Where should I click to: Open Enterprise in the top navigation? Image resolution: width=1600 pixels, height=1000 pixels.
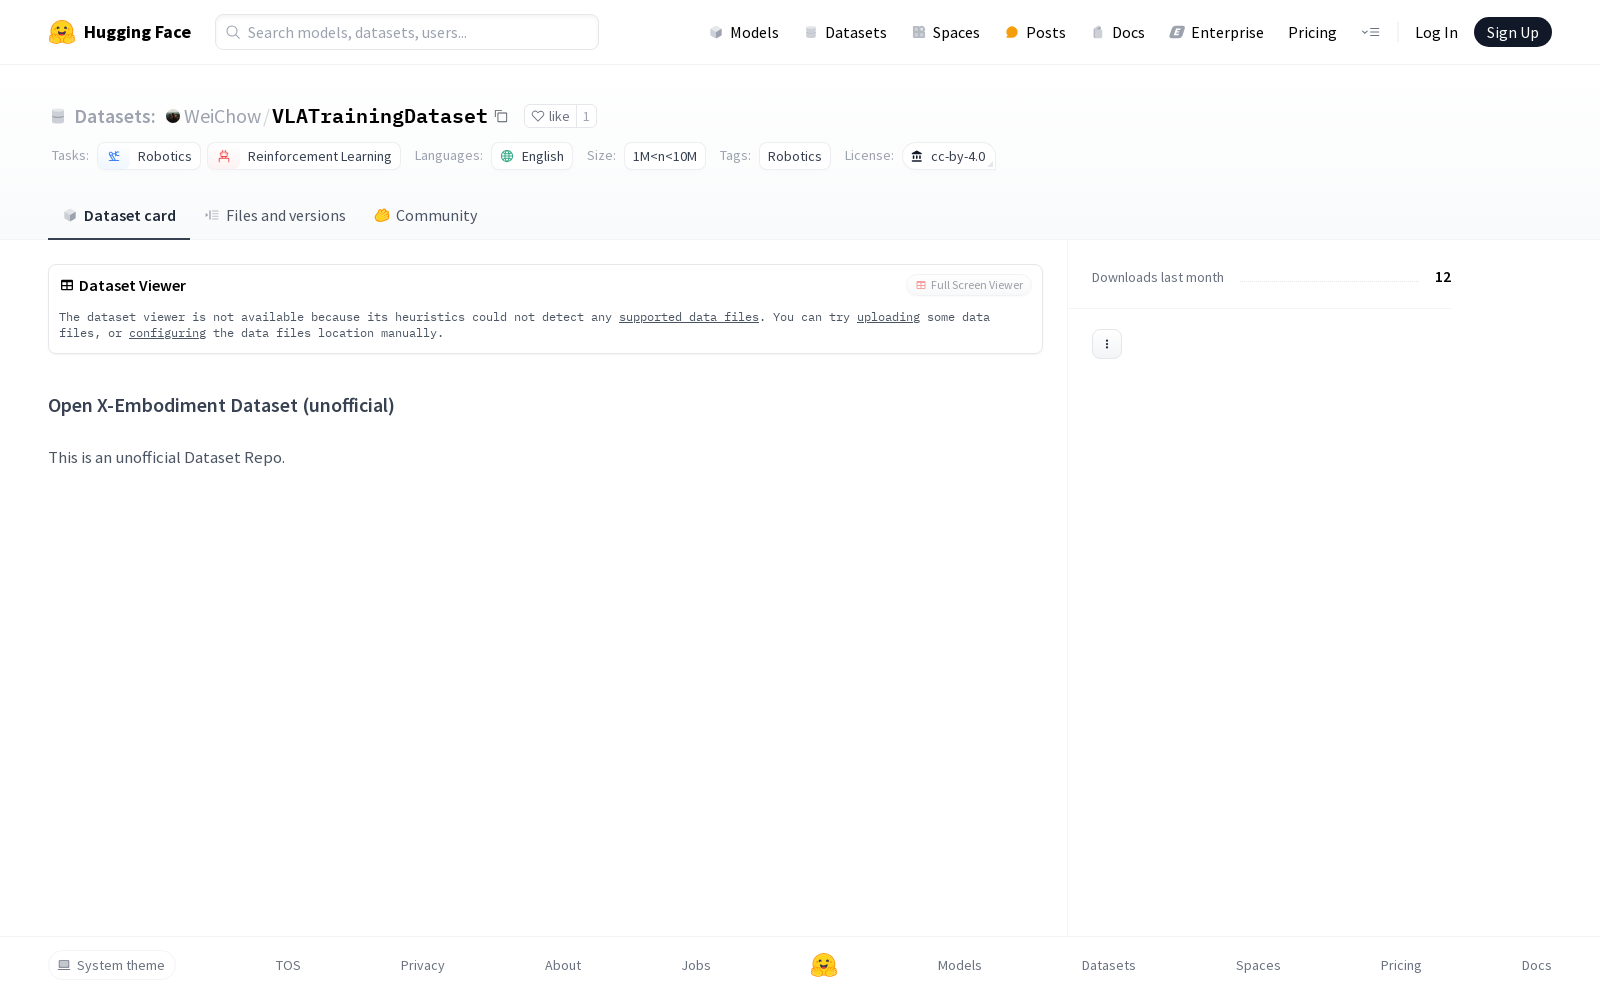[1217, 32]
